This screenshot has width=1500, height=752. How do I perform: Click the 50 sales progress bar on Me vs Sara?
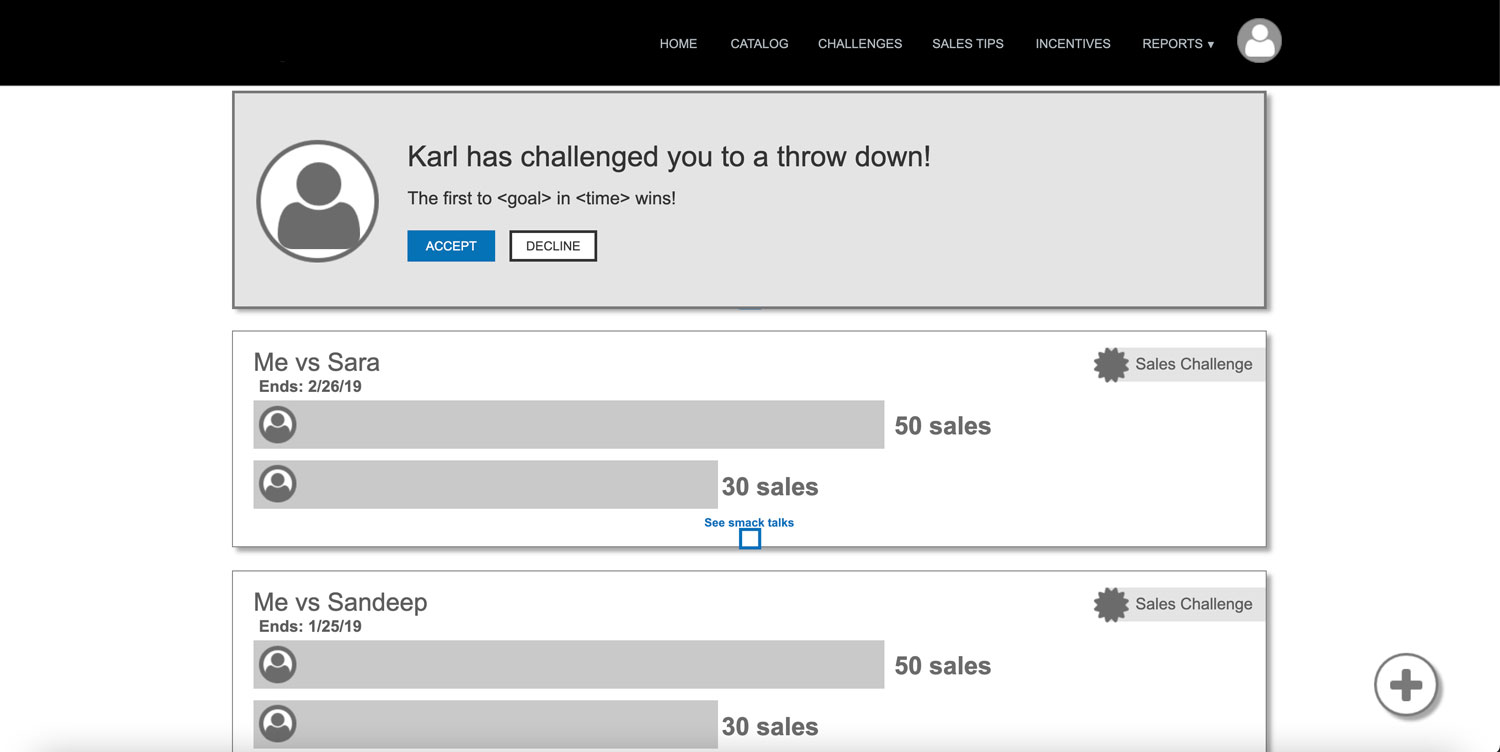(568, 424)
